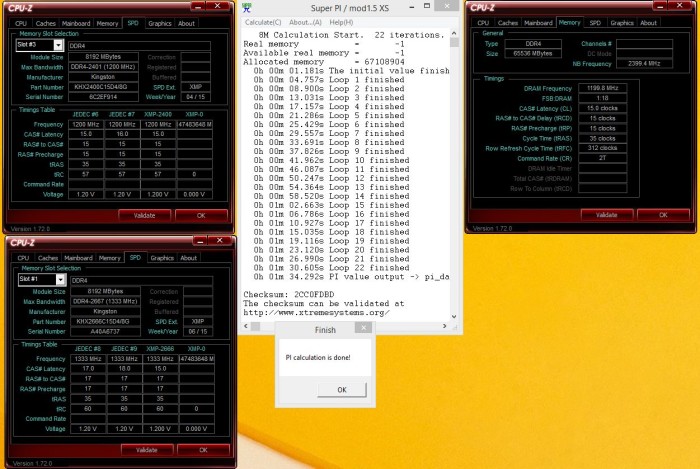Open Mainboard tab in bottom-left CPU-Z window
The image size is (700, 469).
click(78, 258)
